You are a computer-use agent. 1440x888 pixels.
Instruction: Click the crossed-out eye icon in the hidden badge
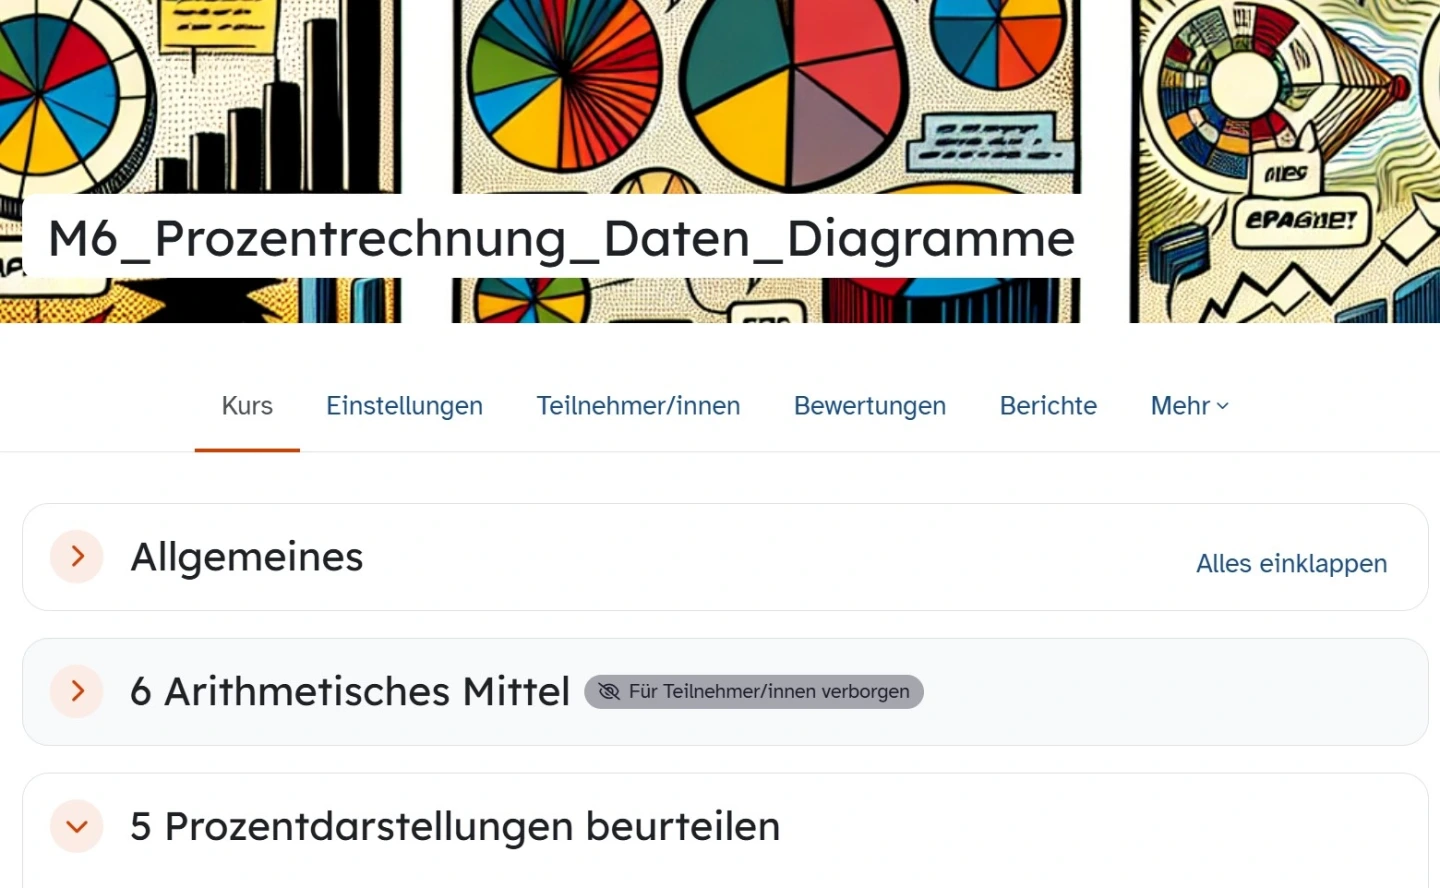(608, 692)
